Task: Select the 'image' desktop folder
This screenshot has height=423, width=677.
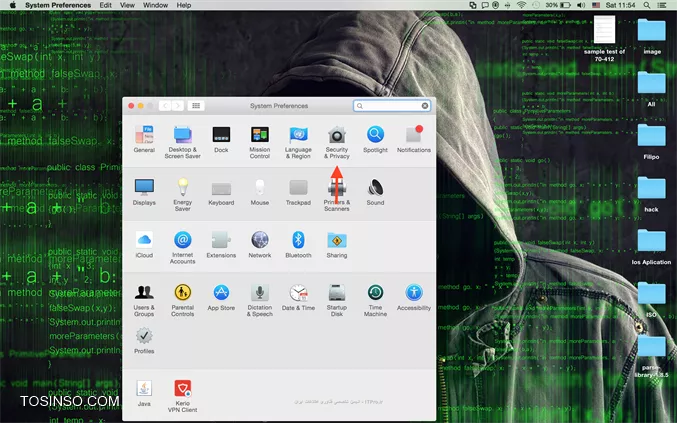Action: click(652, 36)
